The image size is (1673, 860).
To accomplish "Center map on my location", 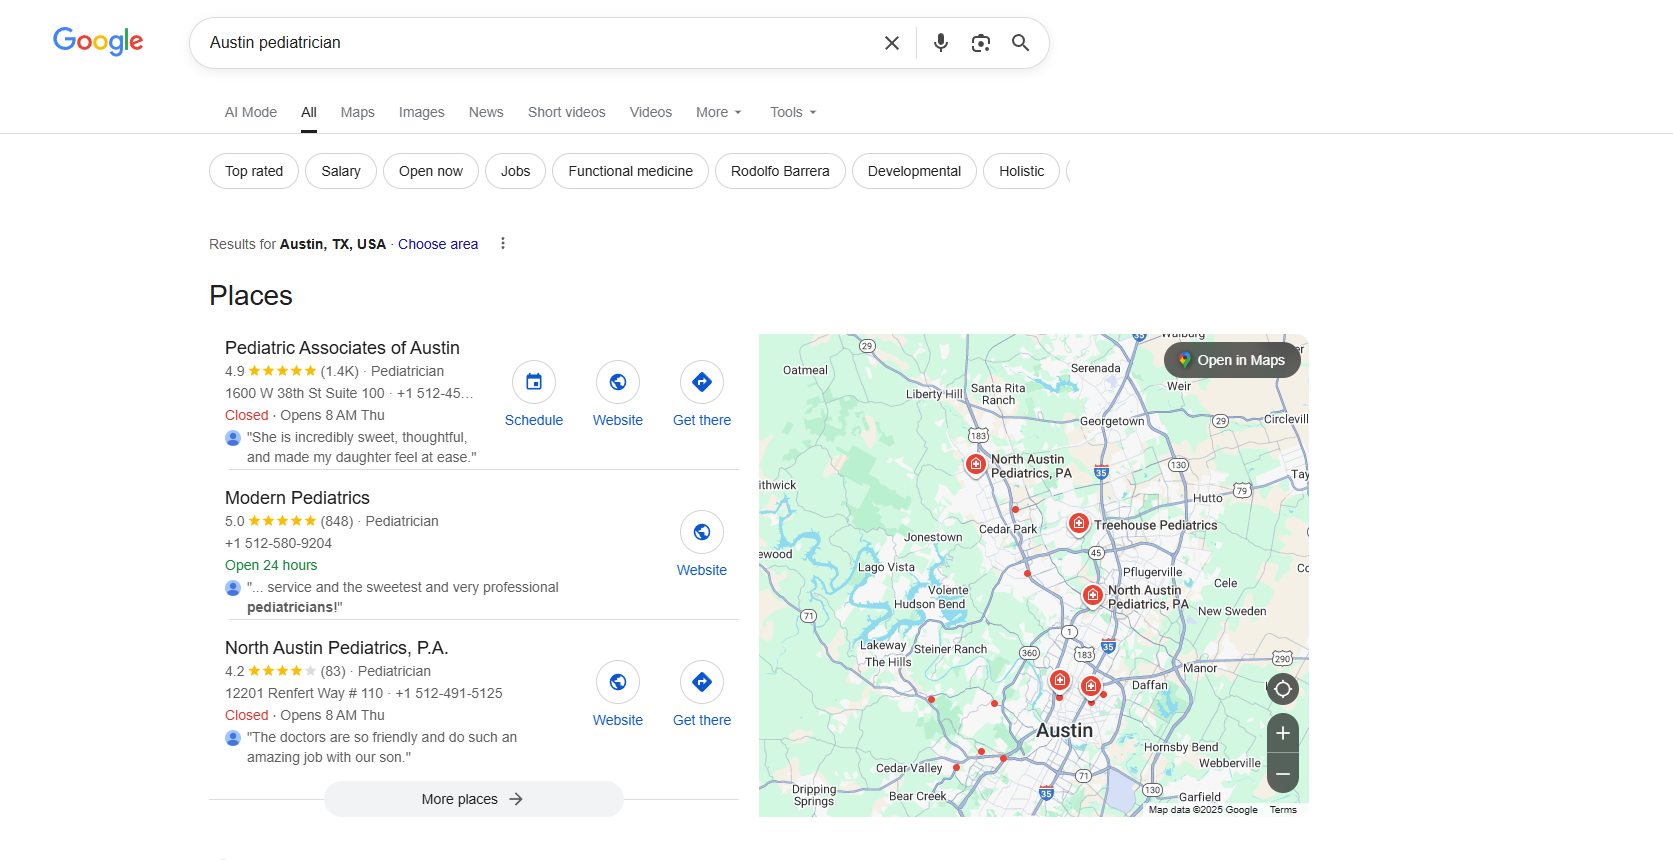I will point(1283,689).
